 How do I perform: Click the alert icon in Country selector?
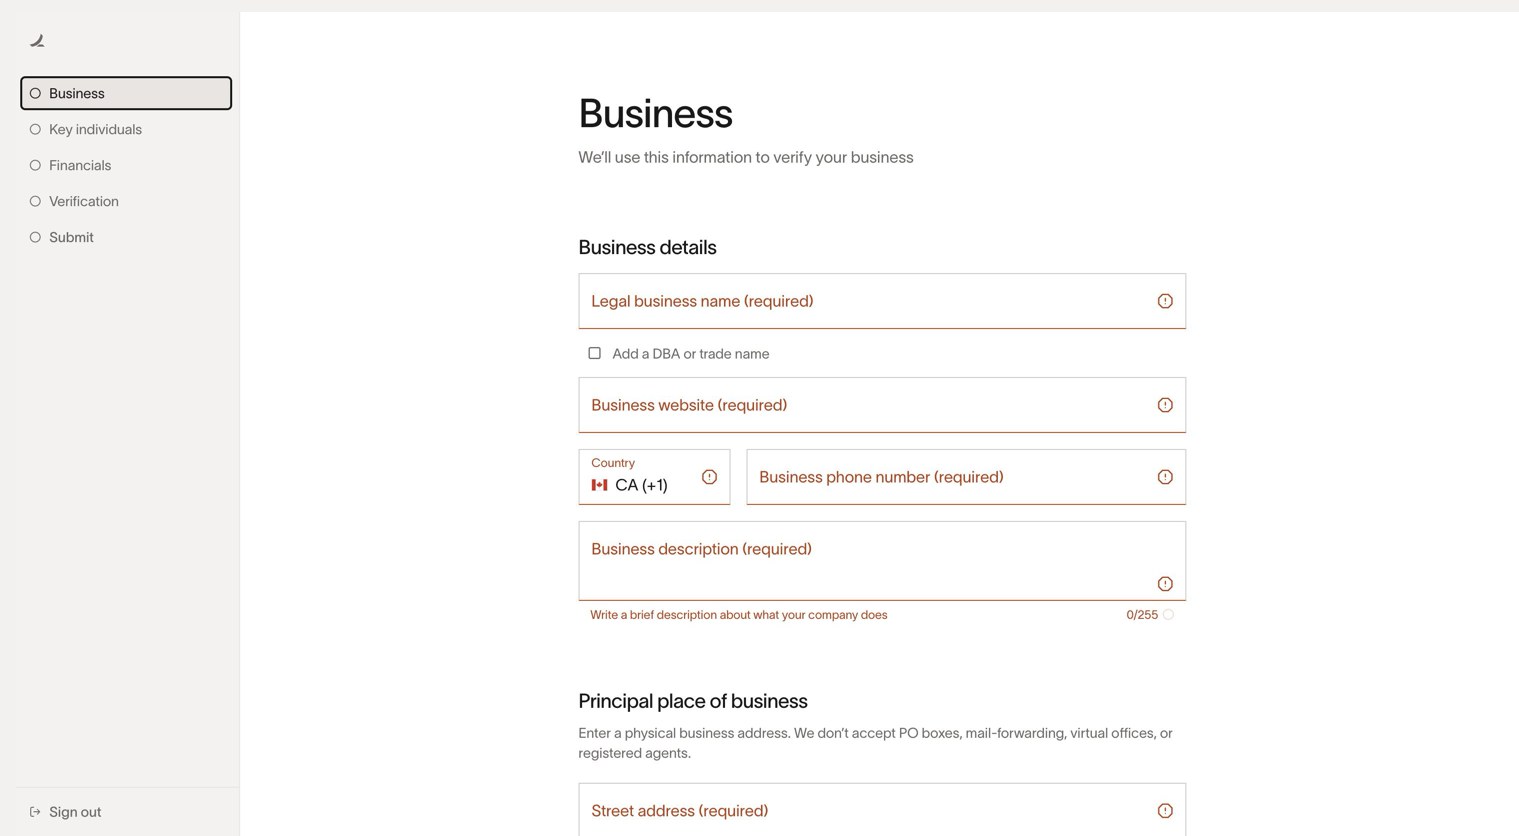709,477
